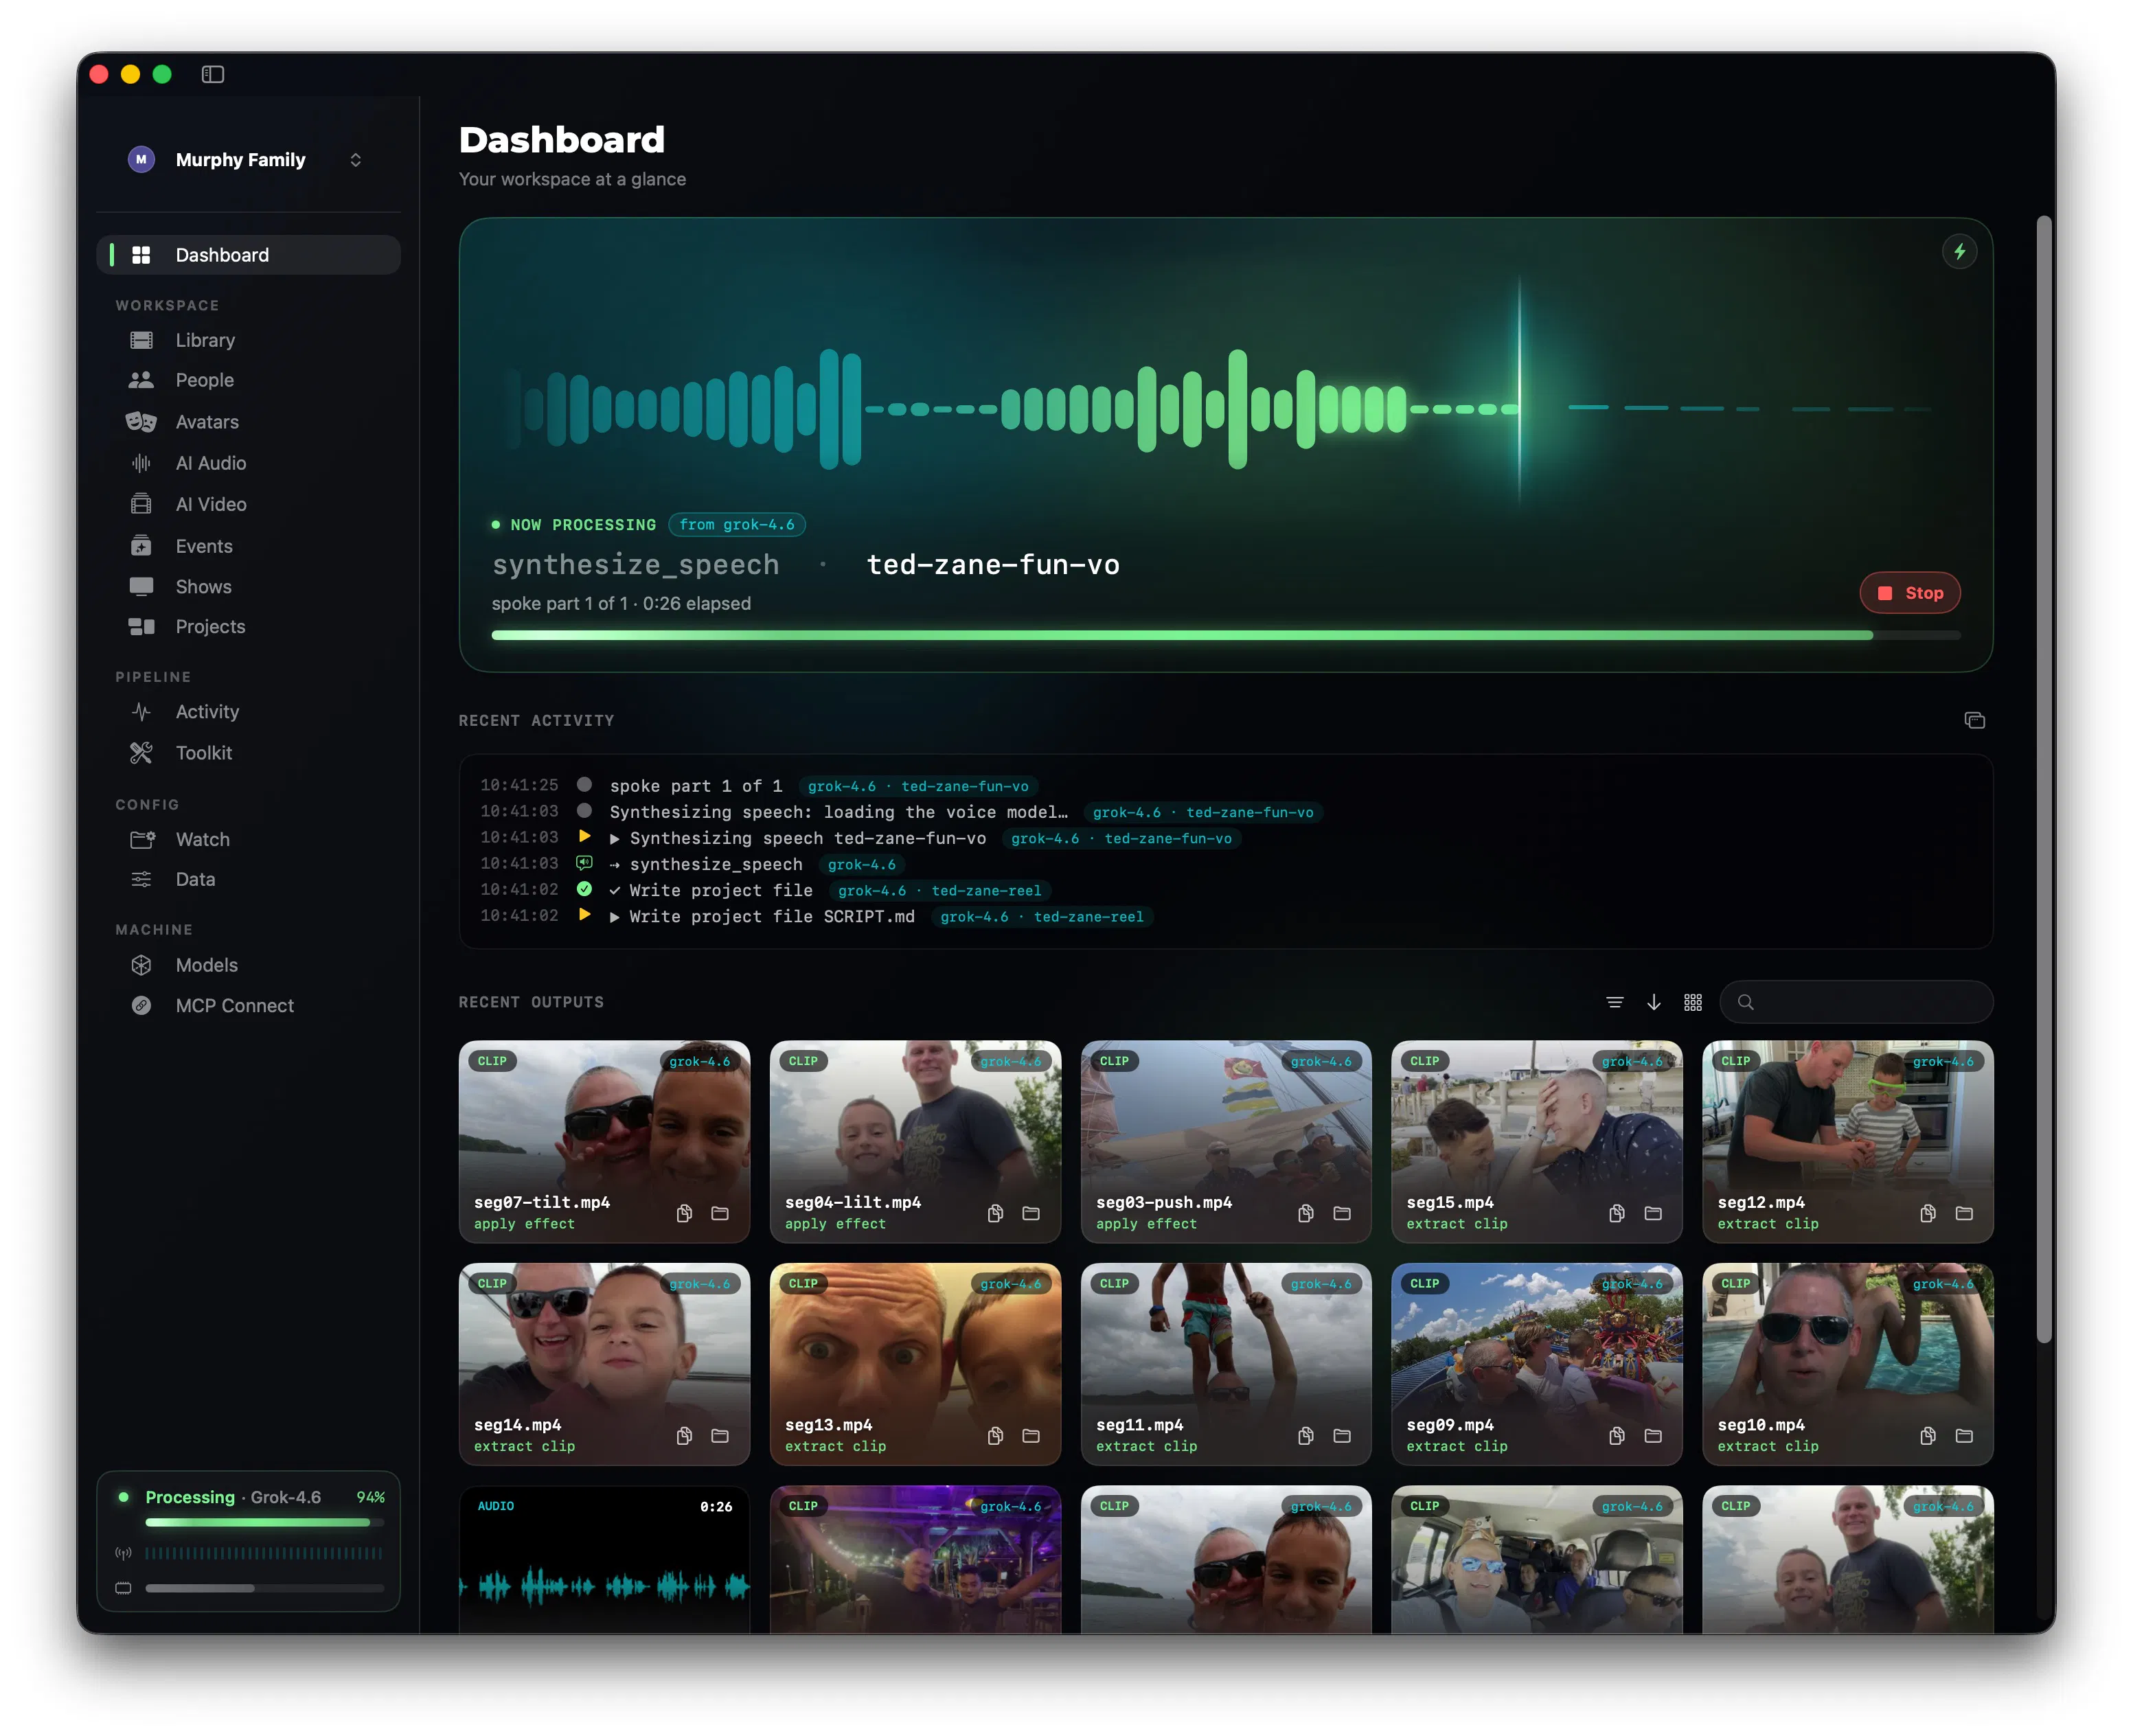2133x1736 pixels.
Task: Click the 'Processing · Grok-4.6' status label
Action: click(233, 1497)
